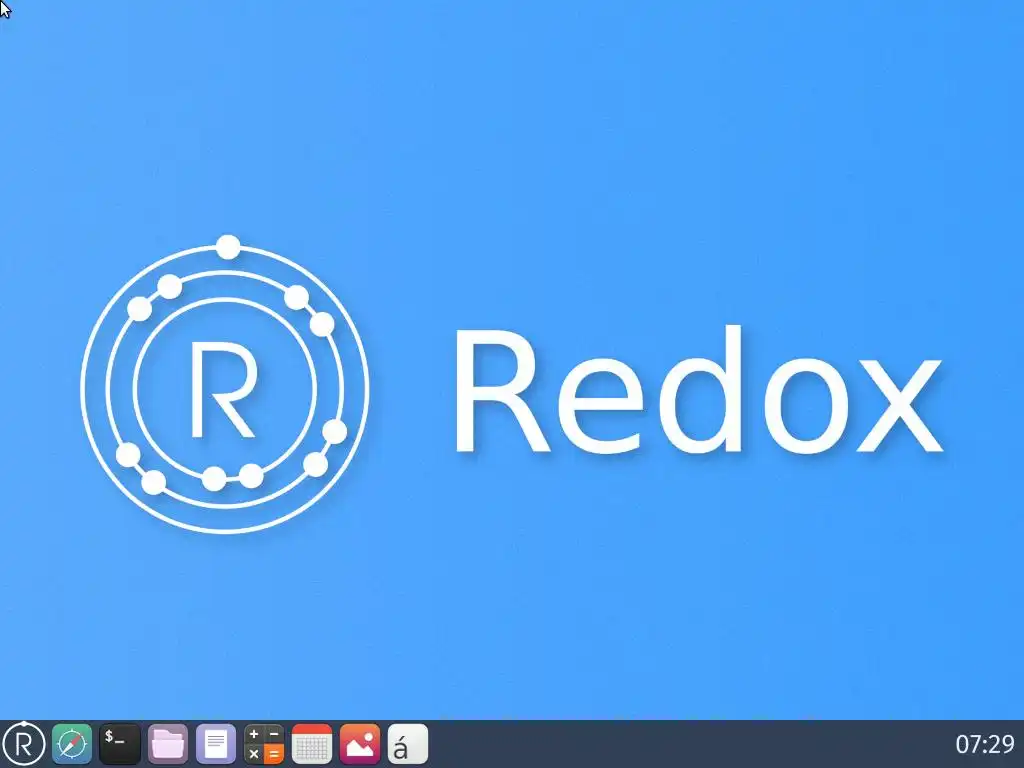
Task: Open the calendar app icon
Action: (x=312, y=744)
